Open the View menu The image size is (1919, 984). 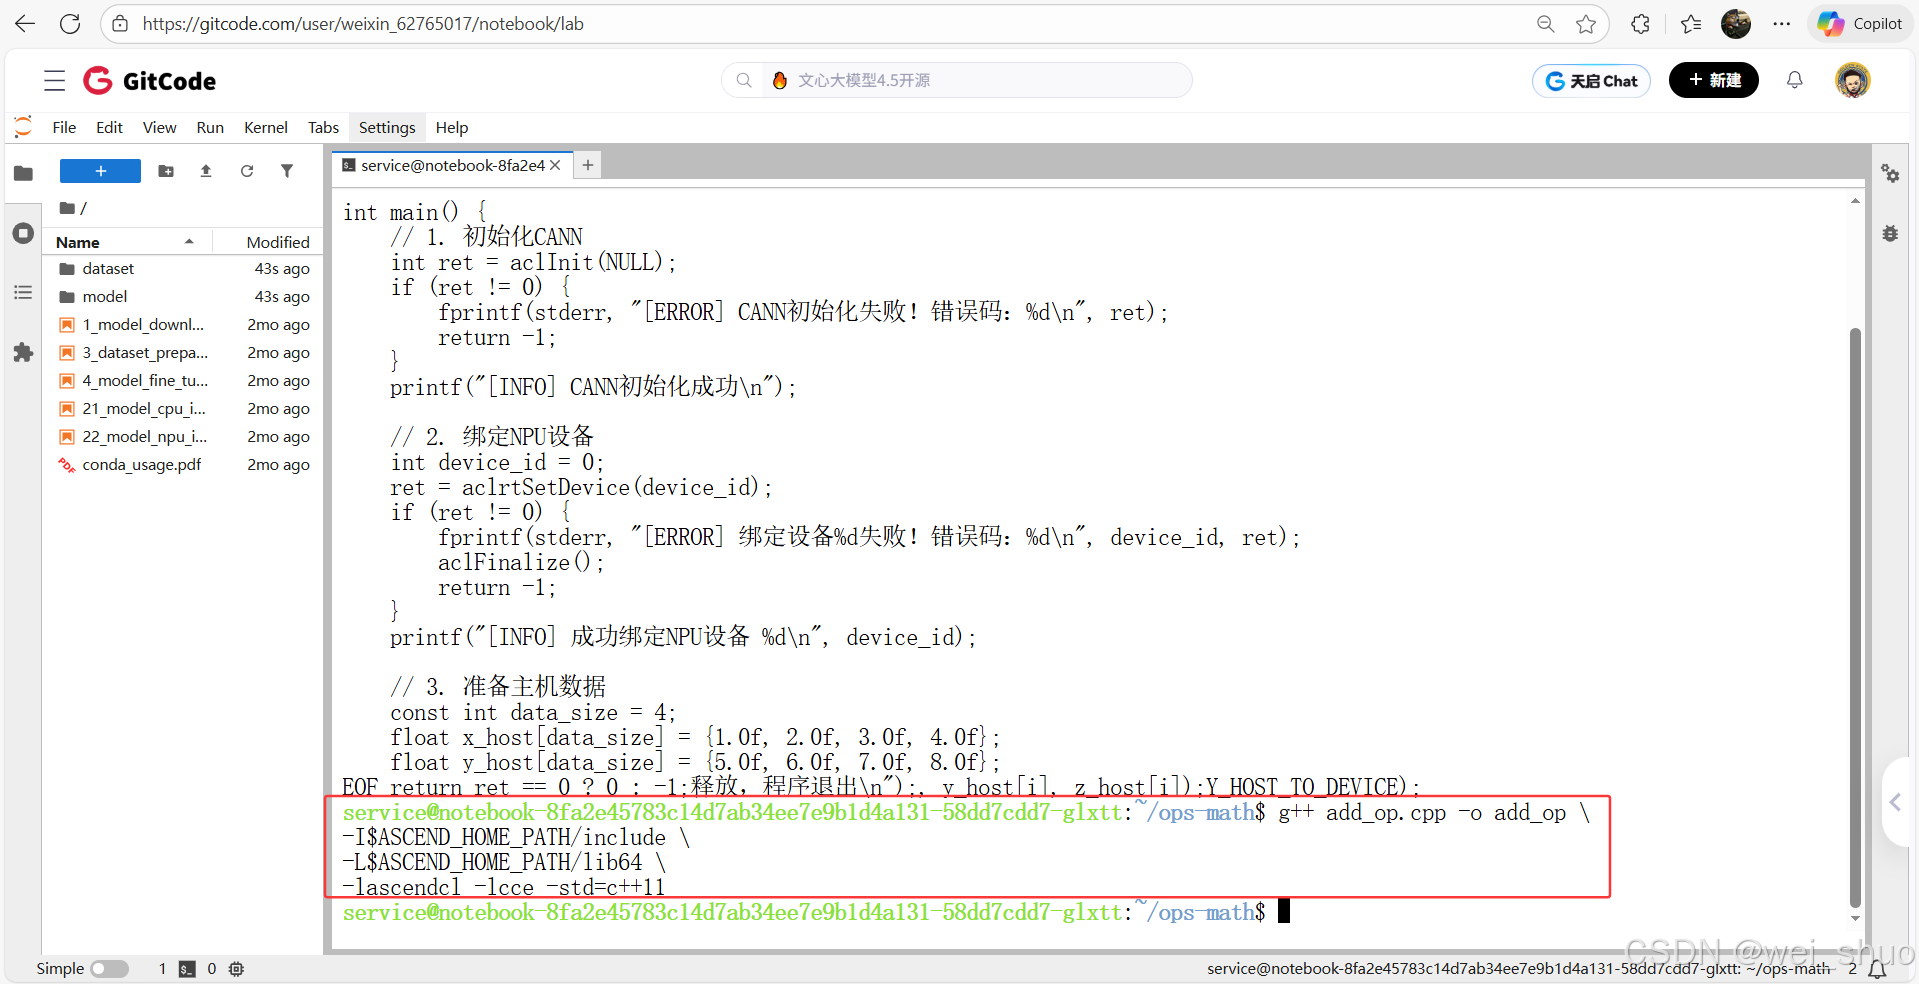tap(159, 127)
